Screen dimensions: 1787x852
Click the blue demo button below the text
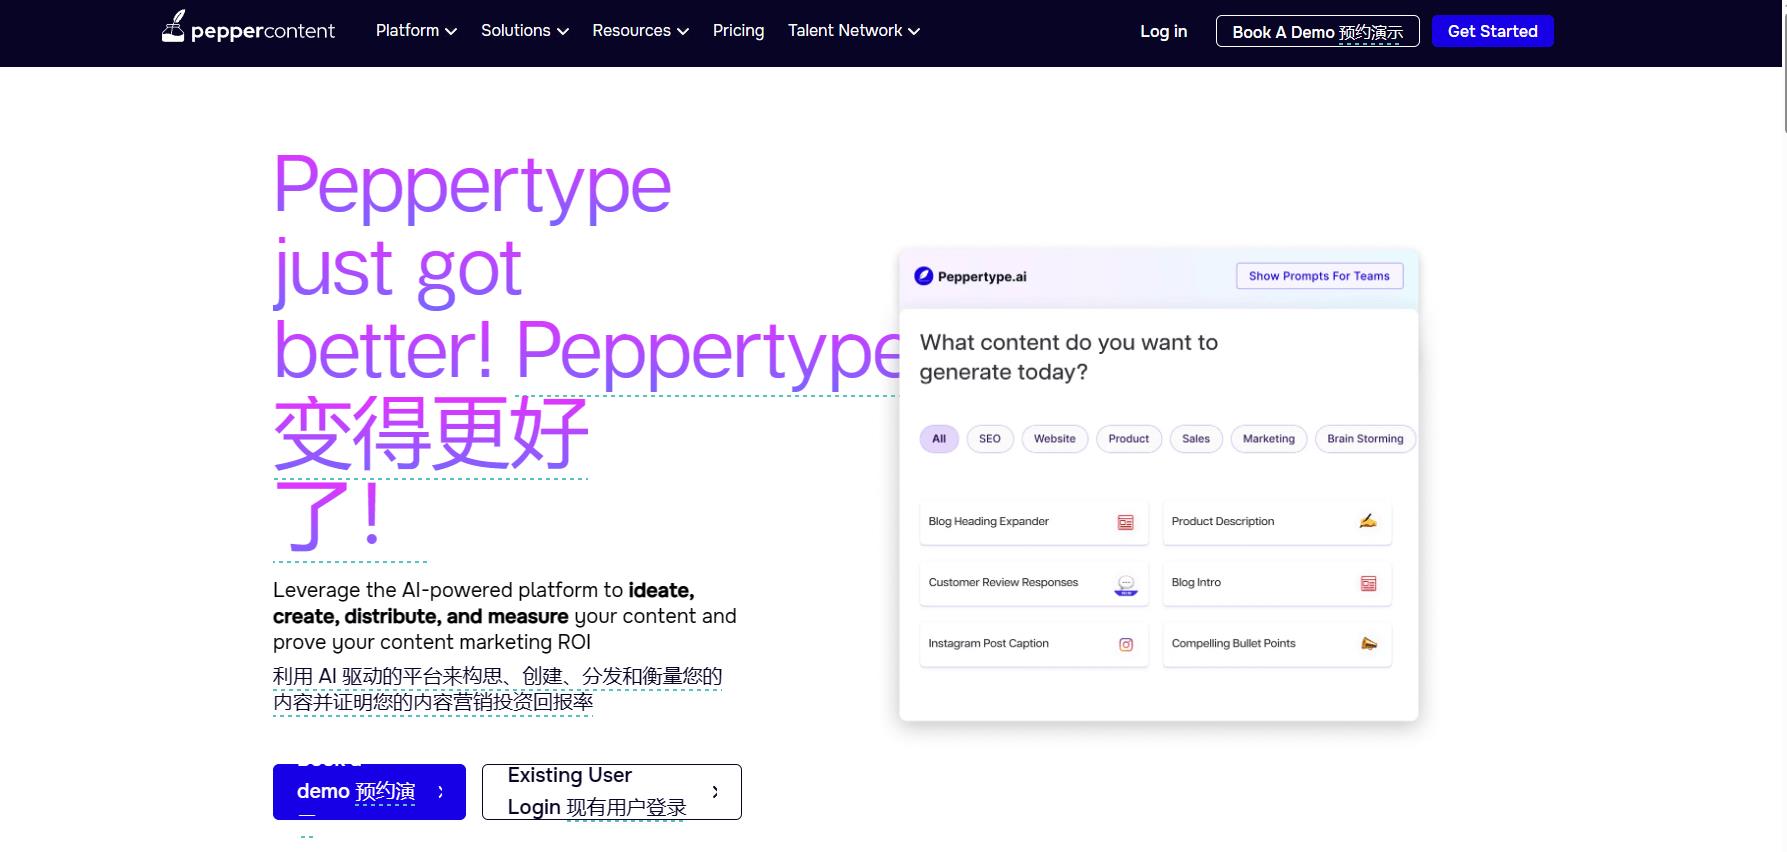(x=369, y=792)
